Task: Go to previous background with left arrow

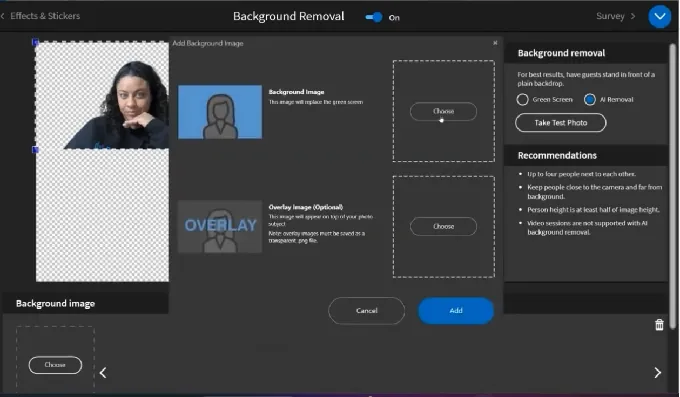Action: tap(103, 373)
